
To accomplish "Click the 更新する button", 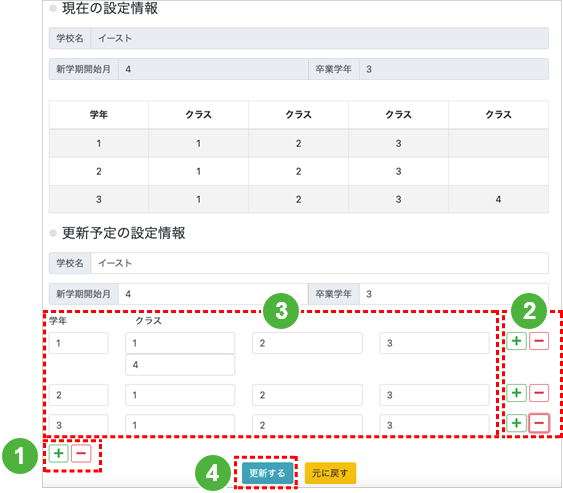I will tap(267, 473).
